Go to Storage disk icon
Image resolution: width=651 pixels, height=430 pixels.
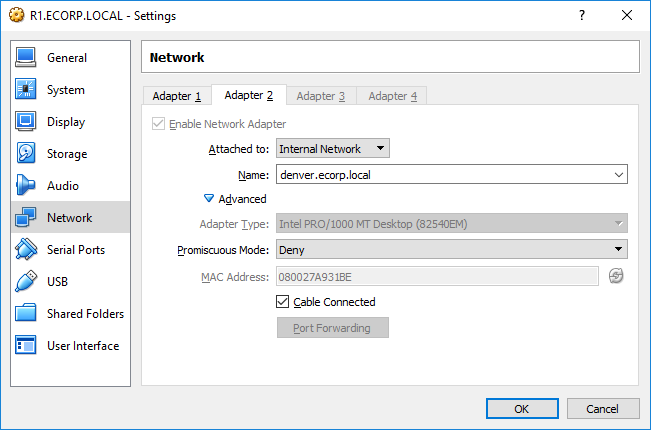coord(26,153)
